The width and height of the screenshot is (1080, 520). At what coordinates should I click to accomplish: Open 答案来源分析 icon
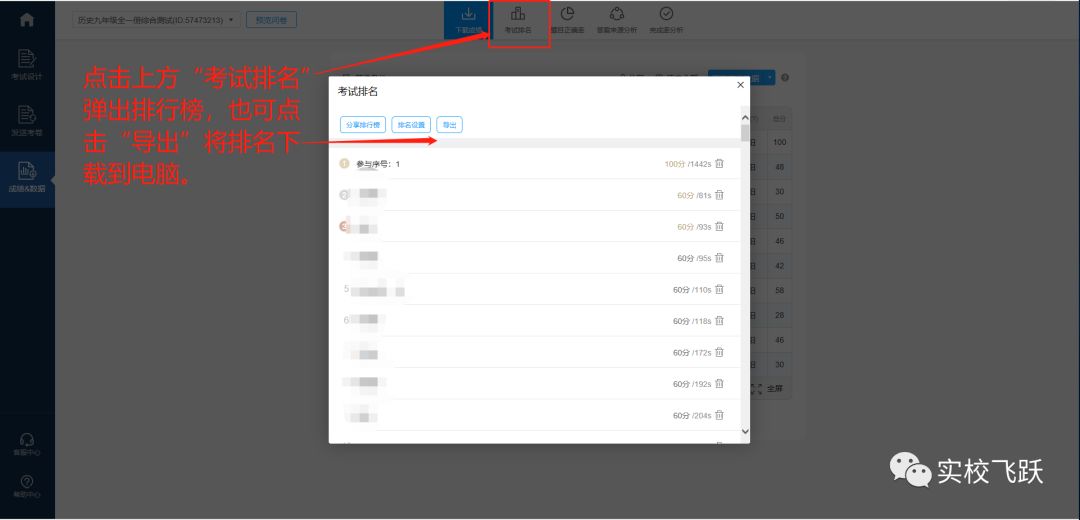[616, 14]
